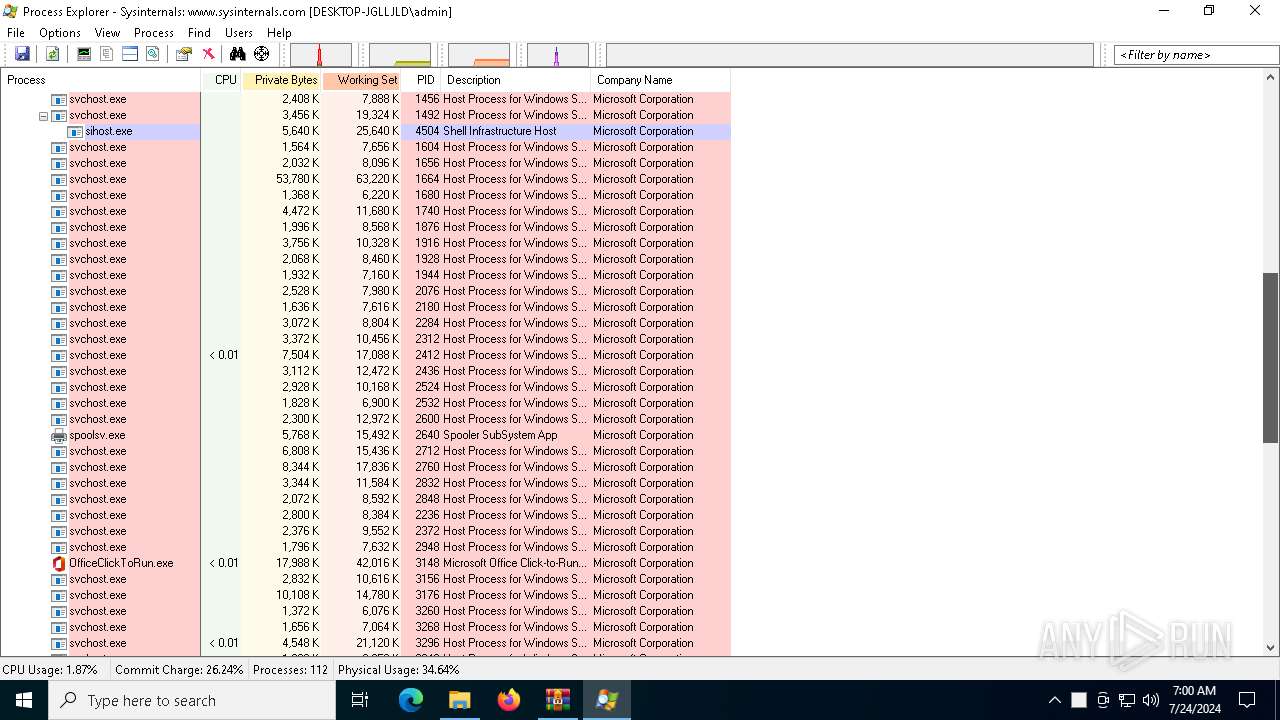Select svchost.exe with PID 1664
Viewport: 1280px width, 720px height.
pos(365,179)
